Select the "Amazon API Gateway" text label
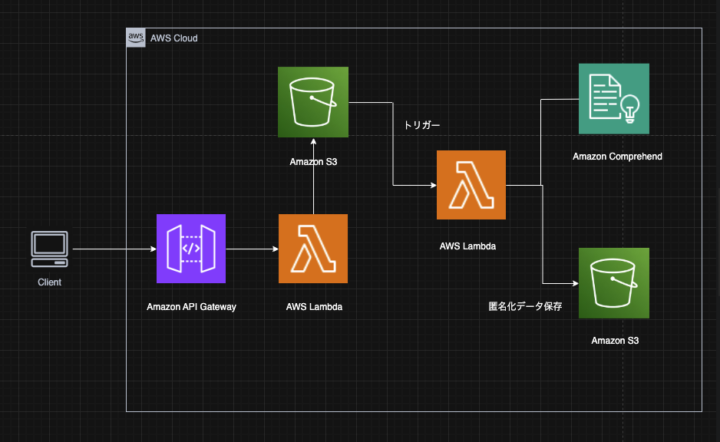The image size is (720, 442). pyautogui.click(x=191, y=307)
